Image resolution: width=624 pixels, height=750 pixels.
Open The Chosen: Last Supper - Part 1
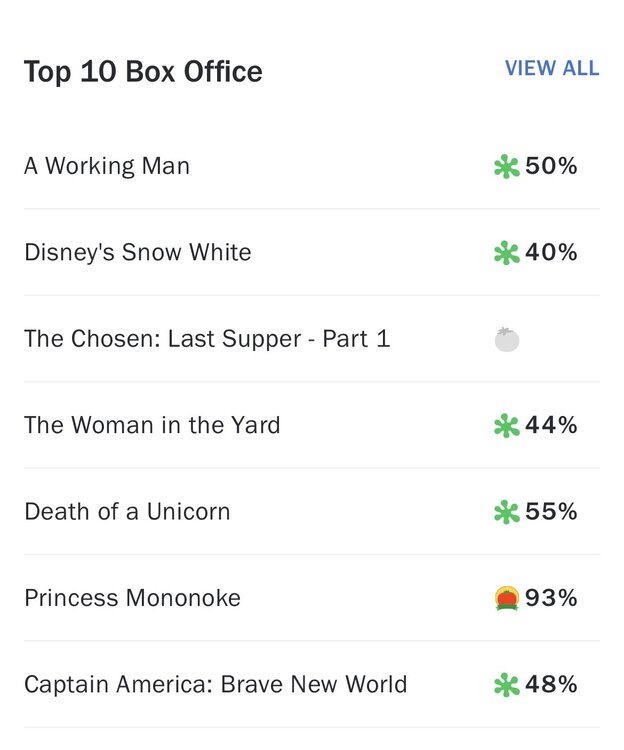207,339
